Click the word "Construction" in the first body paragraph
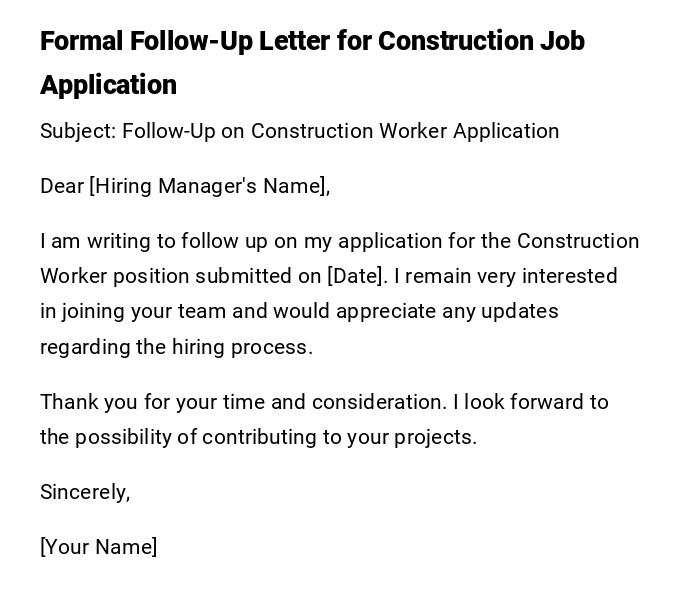 point(578,241)
